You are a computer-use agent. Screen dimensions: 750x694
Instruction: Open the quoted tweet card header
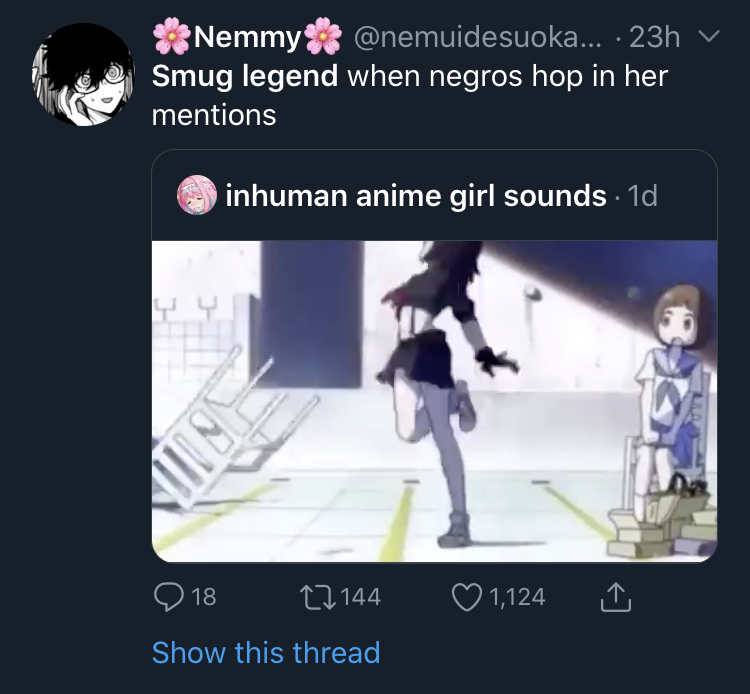point(434,195)
